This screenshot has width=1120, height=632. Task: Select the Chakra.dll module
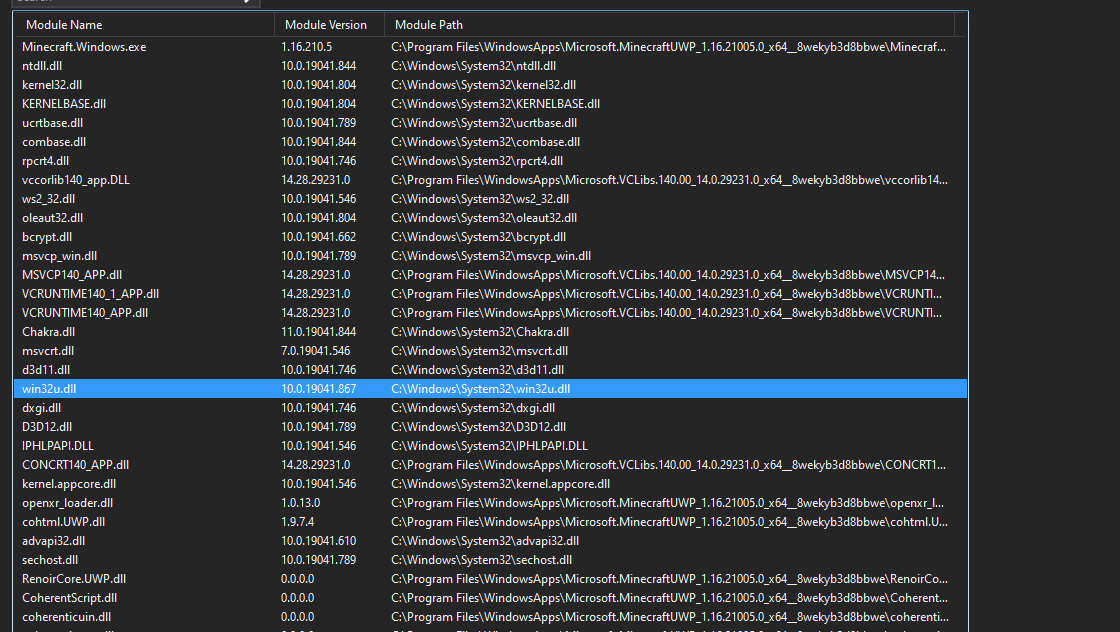click(48, 332)
